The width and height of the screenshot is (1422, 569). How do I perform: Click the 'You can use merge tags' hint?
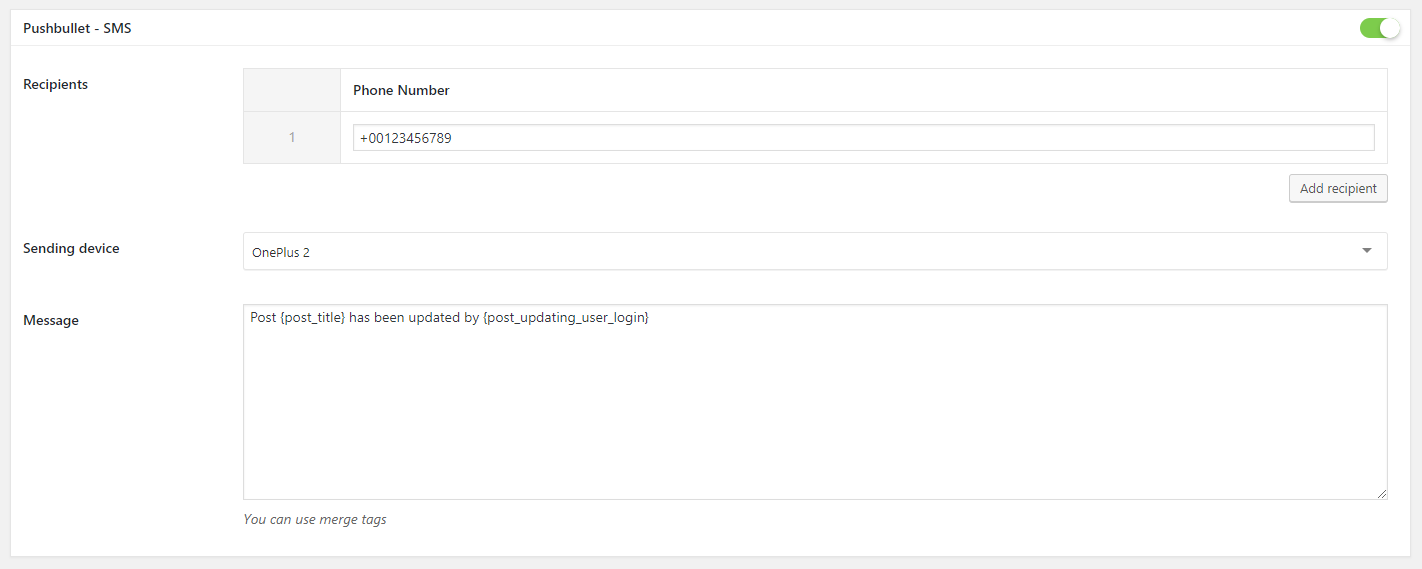pos(315,519)
